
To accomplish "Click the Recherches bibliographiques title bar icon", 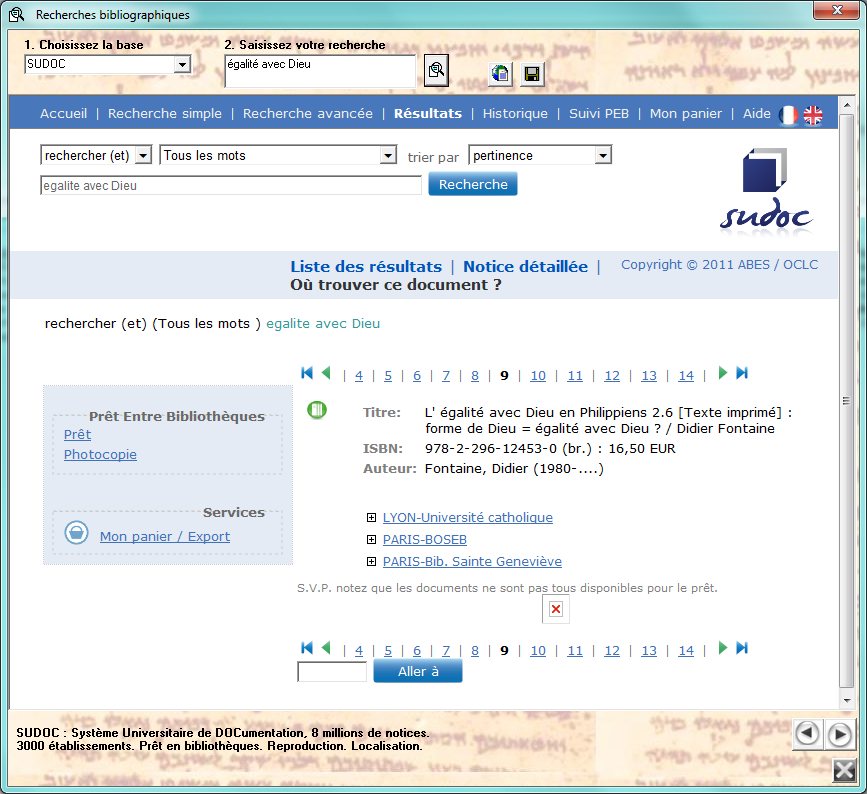I will click(x=17, y=14).
